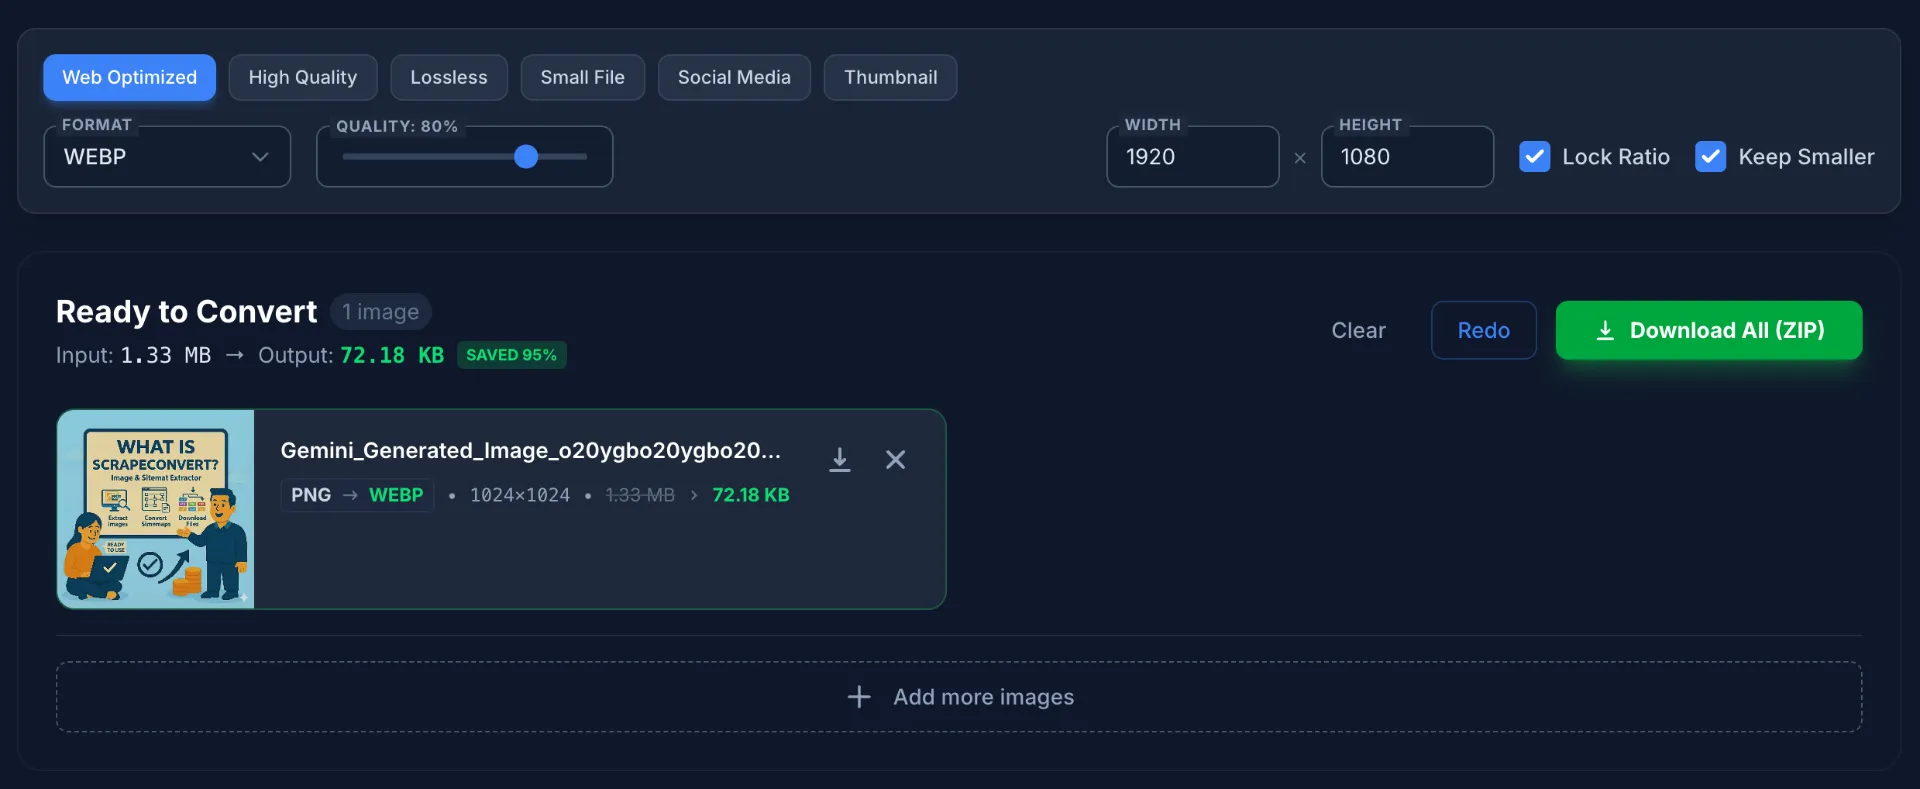This screenshot has width=1920, height=789.
Task: Select the High Quality preset
Action: pos(303,77)
